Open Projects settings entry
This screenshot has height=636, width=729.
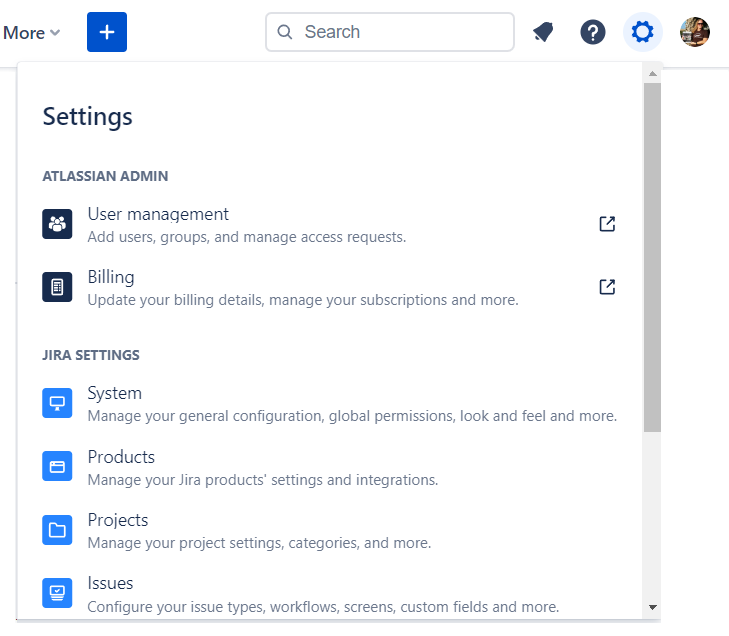pyautogui.click(x=118, y=520)
